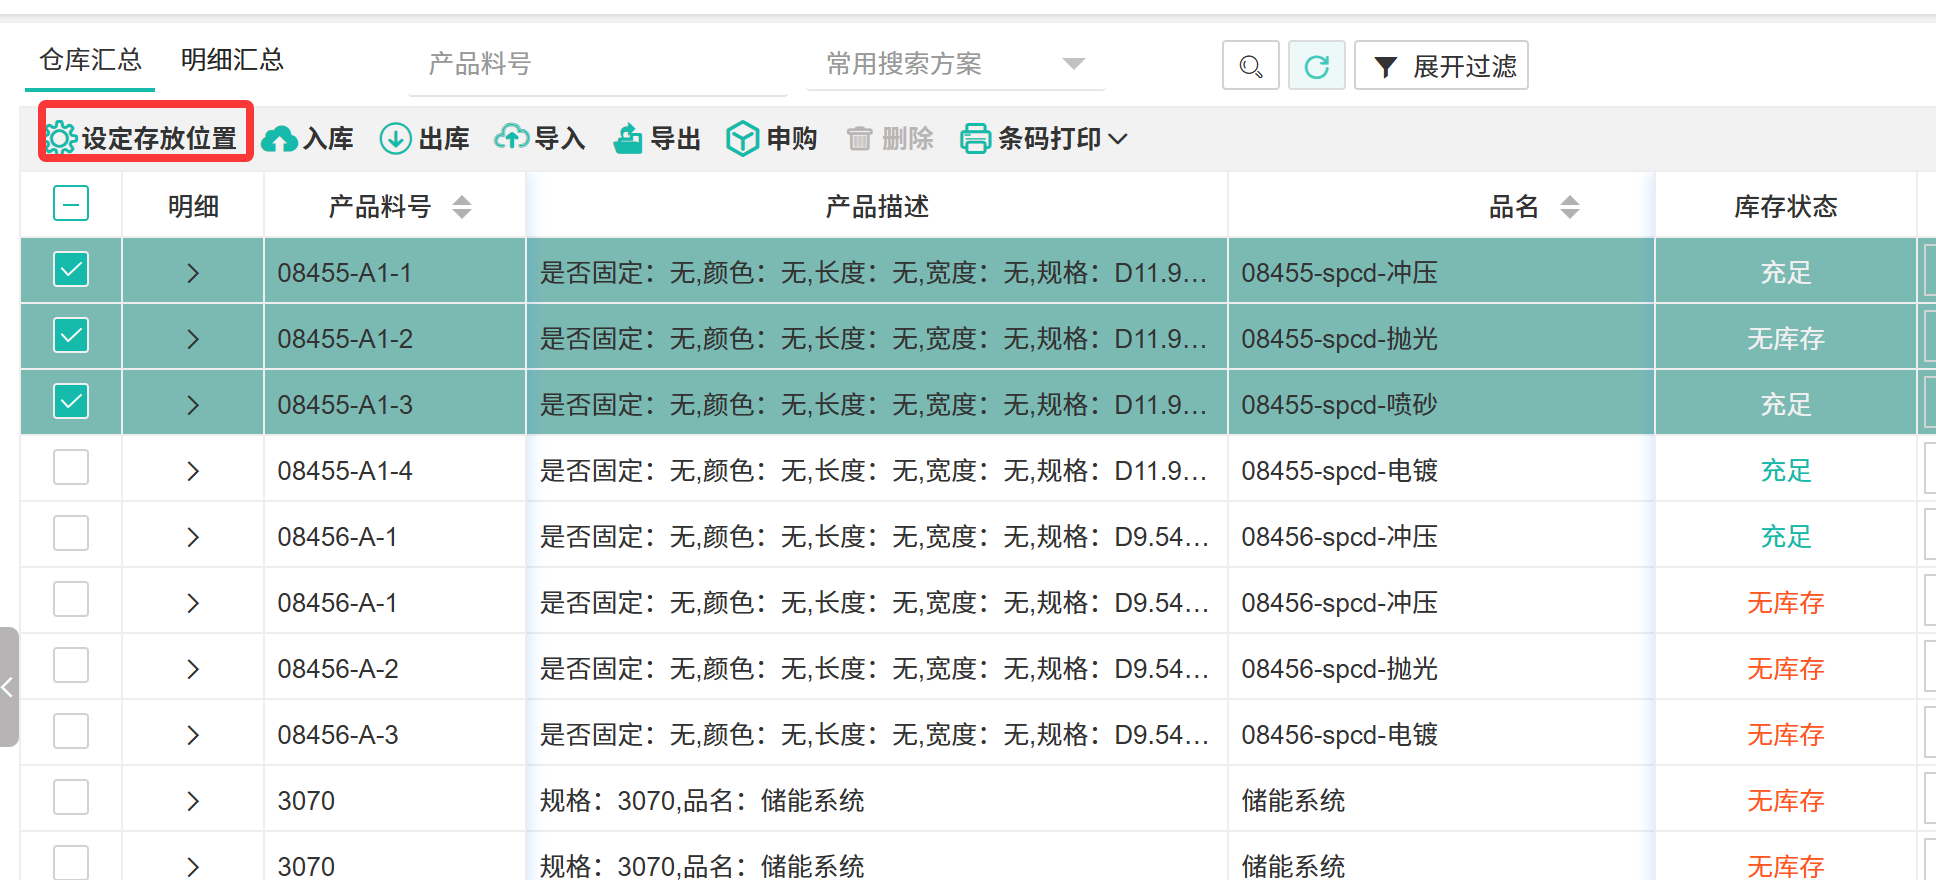Open the 条码打印 dropdown menu
Screen dimensions: 1936x880
(x=1044, y=139)
